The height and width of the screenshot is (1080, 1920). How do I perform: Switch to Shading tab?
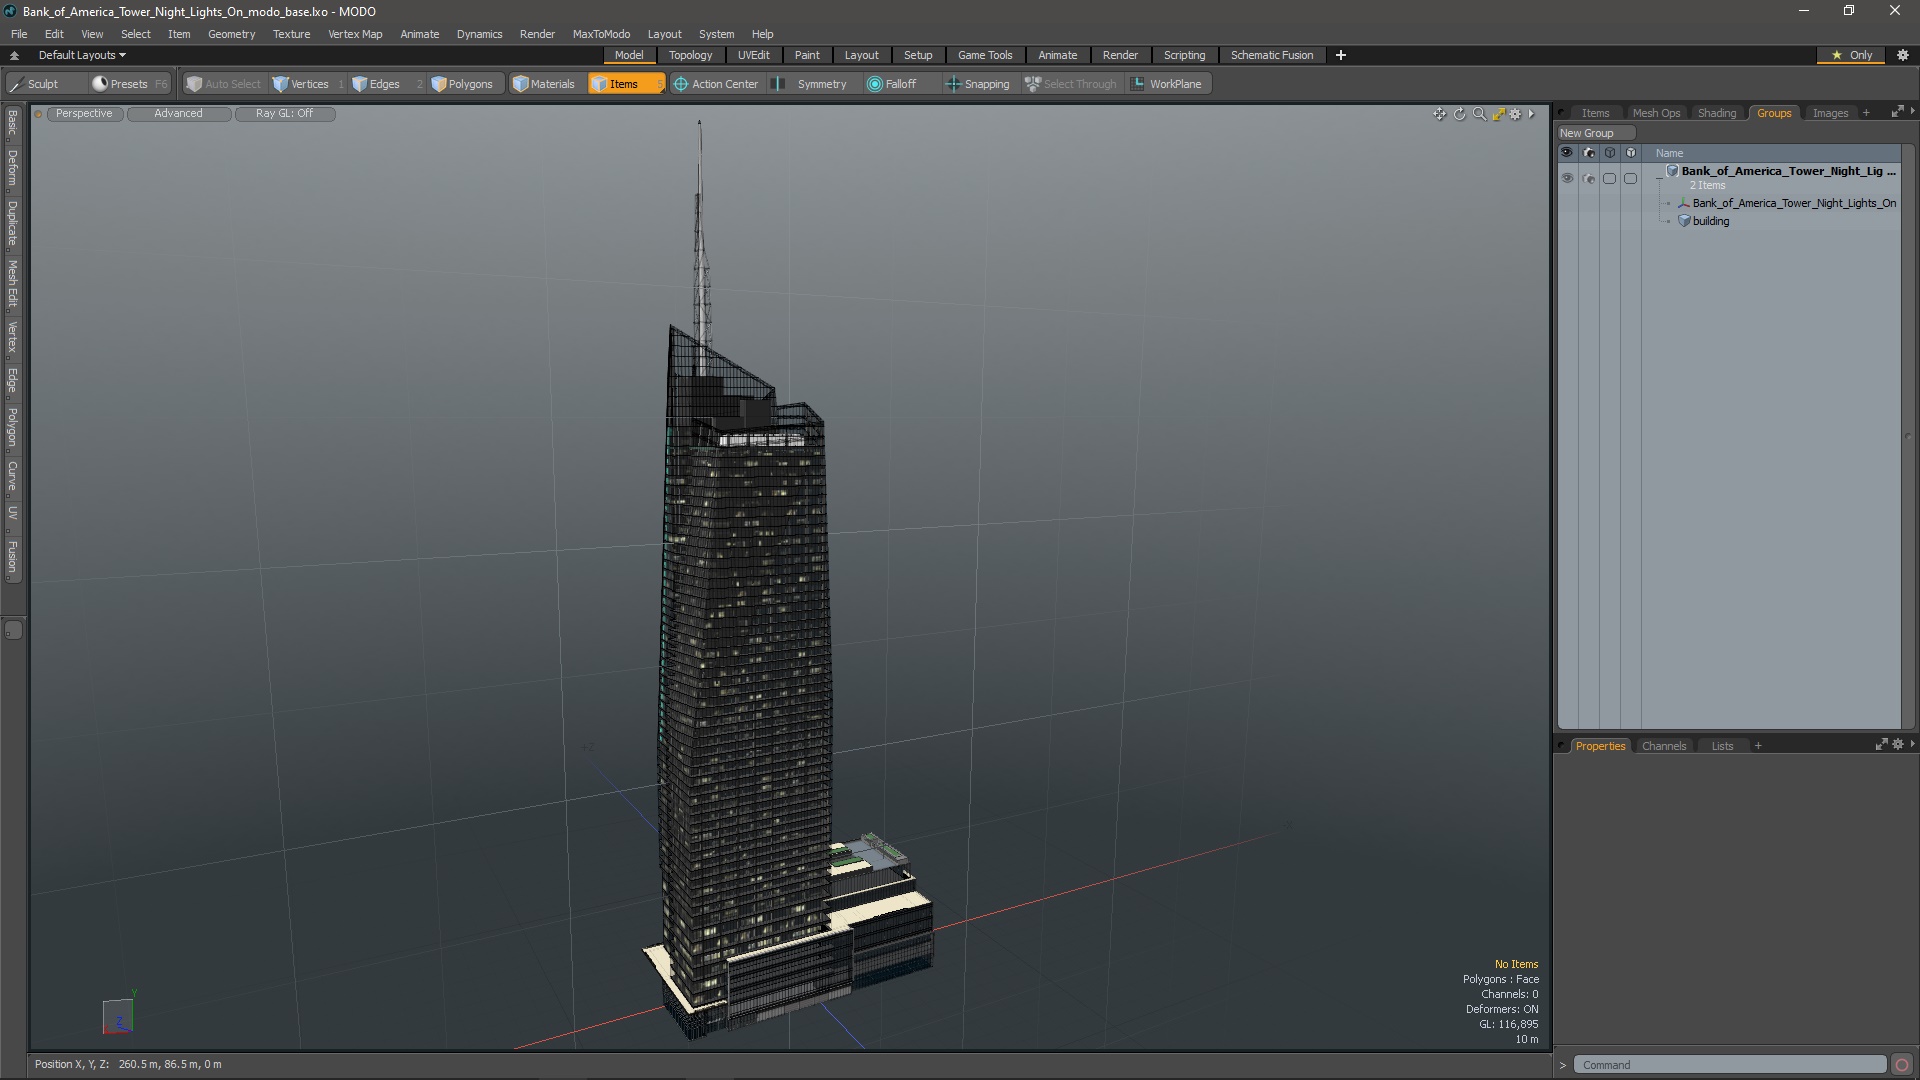1717,113
